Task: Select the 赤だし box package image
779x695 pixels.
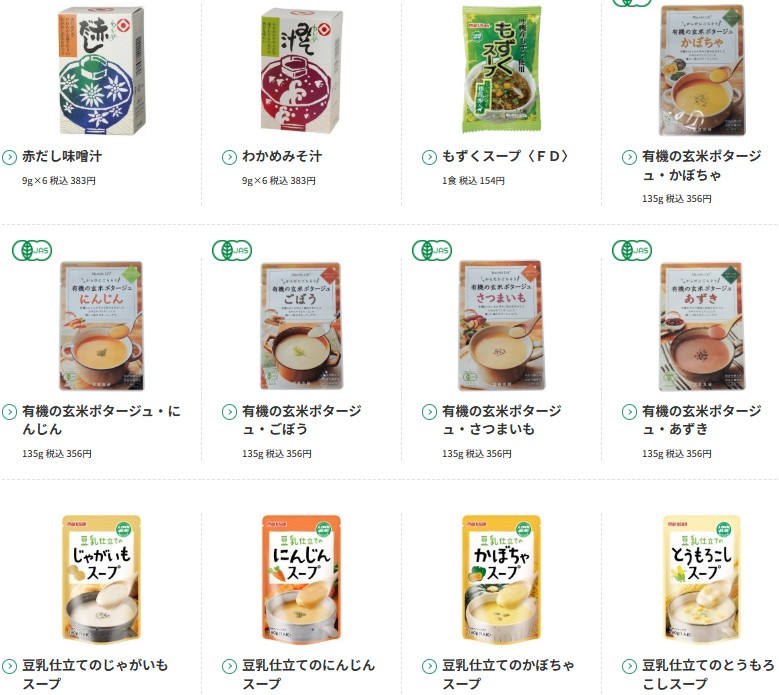Action: coord(102,71)
